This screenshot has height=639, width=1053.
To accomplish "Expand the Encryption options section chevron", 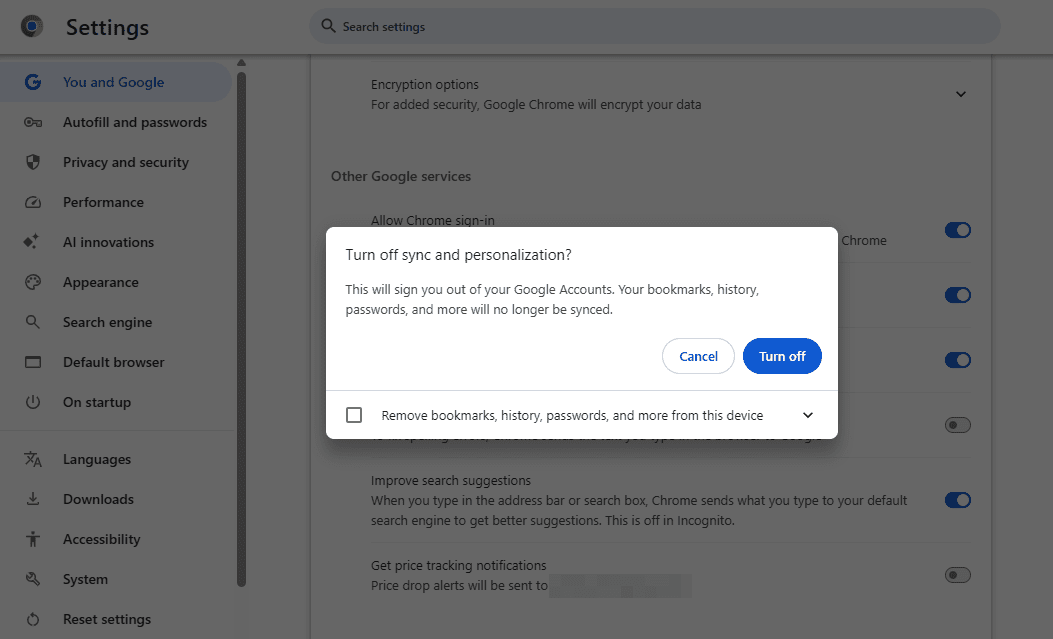I will click(x=960, y=94).
